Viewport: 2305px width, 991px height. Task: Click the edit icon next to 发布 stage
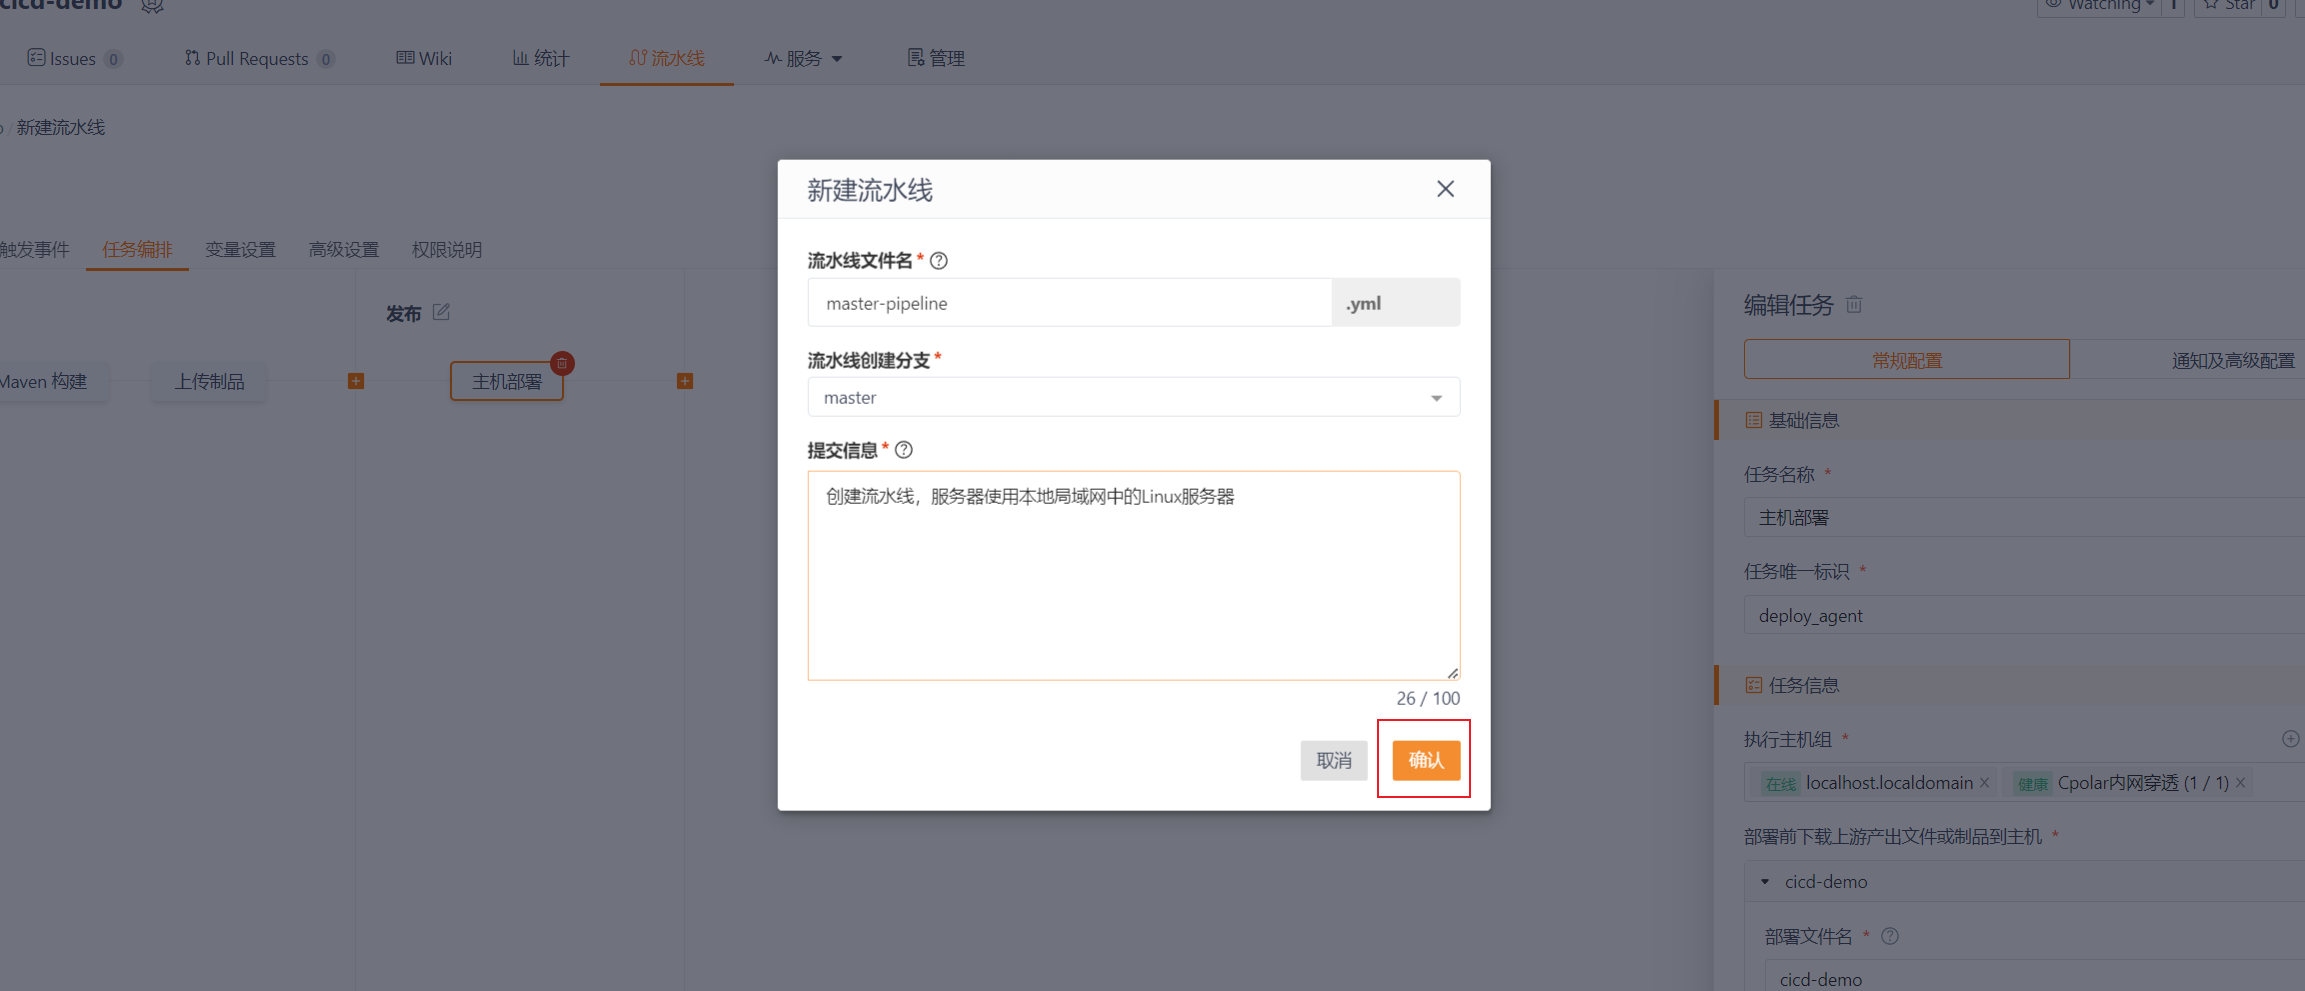click(x=441, y=312)
